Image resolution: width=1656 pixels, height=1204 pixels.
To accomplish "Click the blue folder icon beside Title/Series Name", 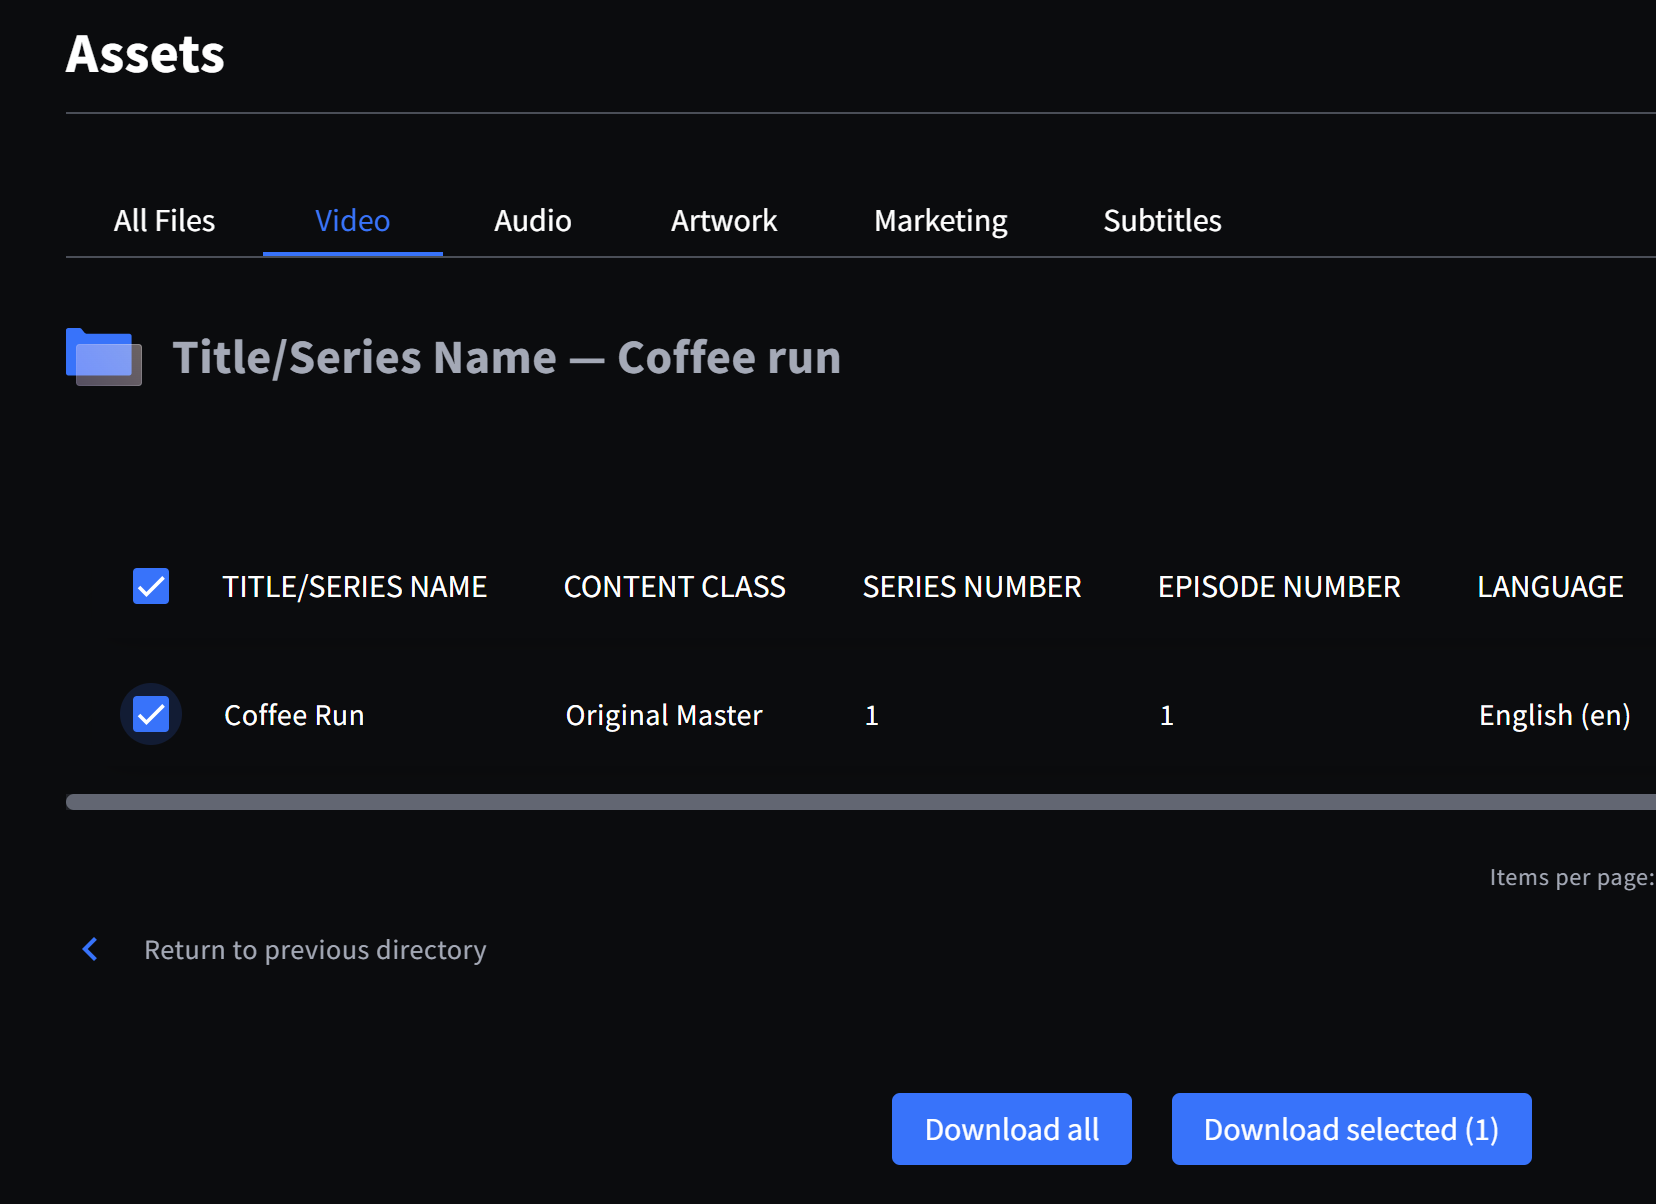I will [104, 357].
